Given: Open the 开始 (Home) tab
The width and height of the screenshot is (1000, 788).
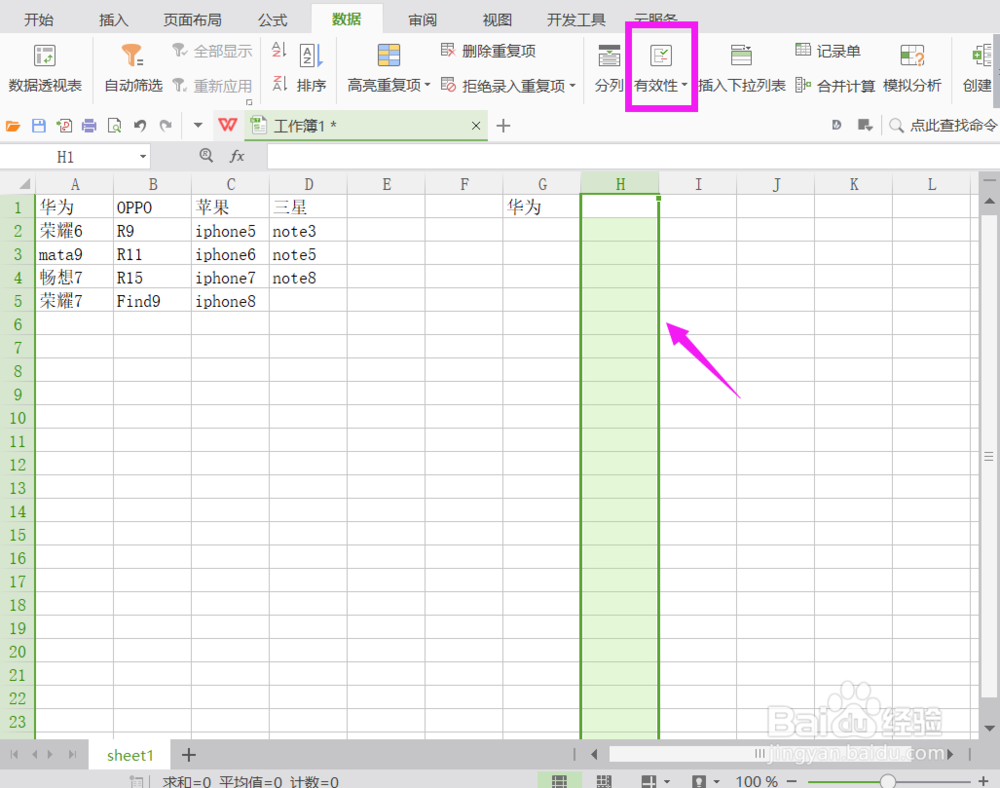Looking at the screenshot, I should 38,20.
